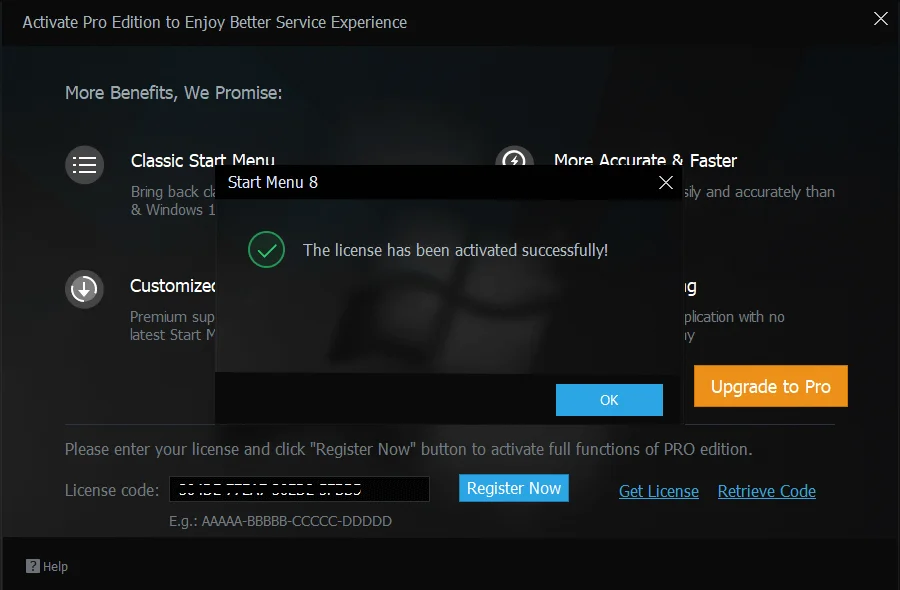Close the Start Menu 8 dialog
Viewport: 900px width, 590px height.
point(666,183)
